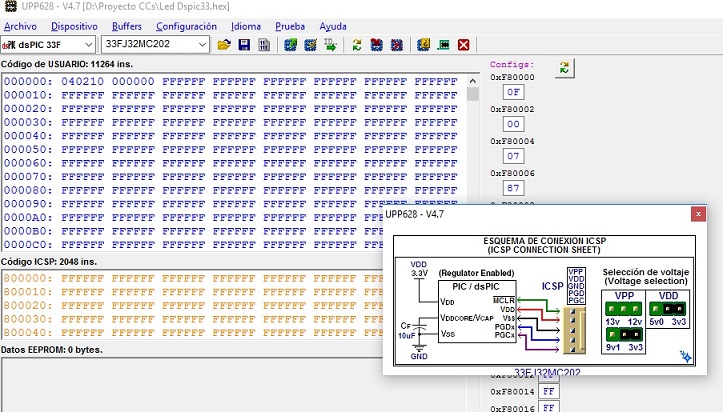Click the chip icon with green arrow
The width and height of the screenshot is (723, 412).
point(290,45)
